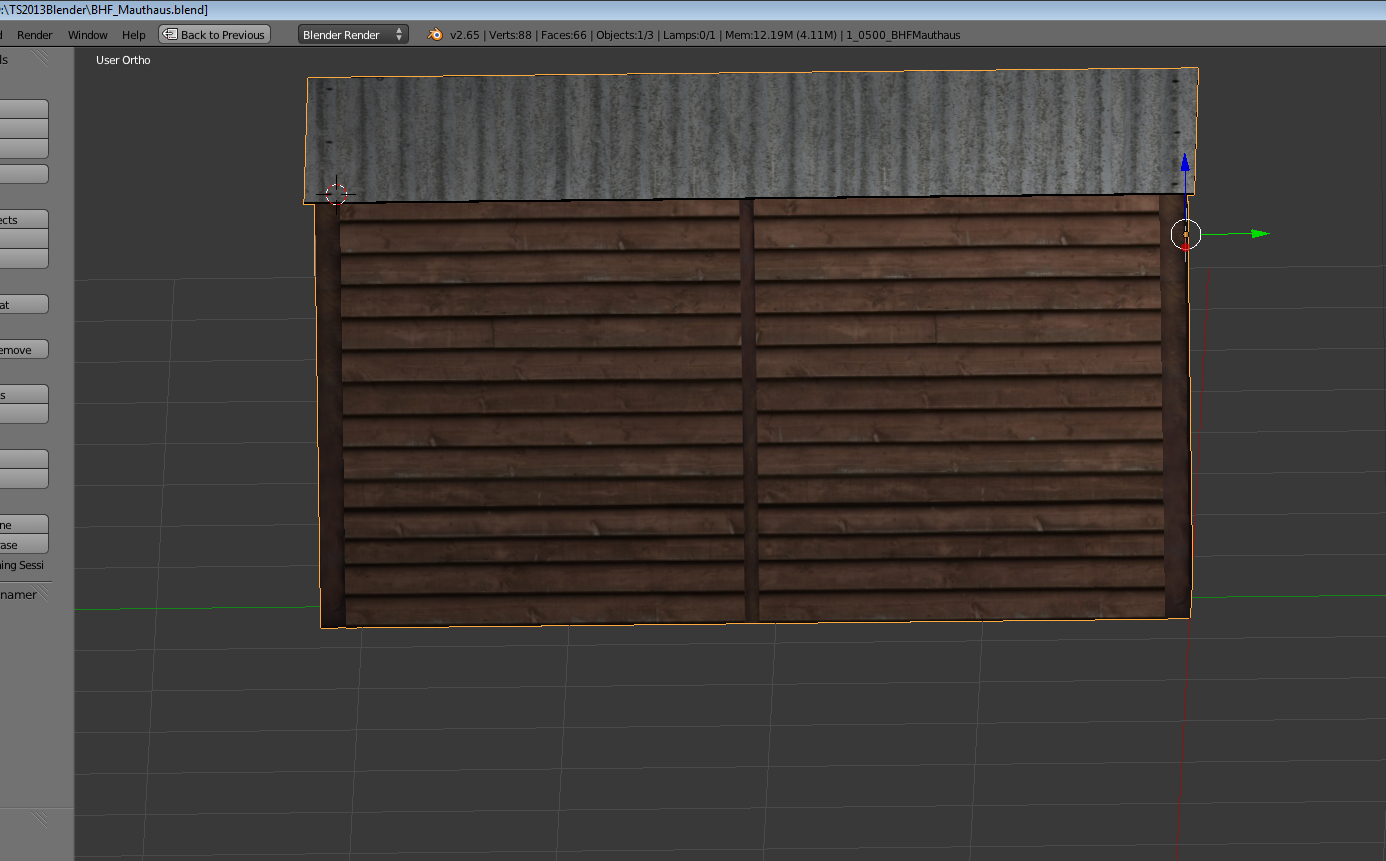Click the blue Z-axis manipulator arrow
The image size is (1386, 861).
pyautogui.click(x=1185, y=163)
